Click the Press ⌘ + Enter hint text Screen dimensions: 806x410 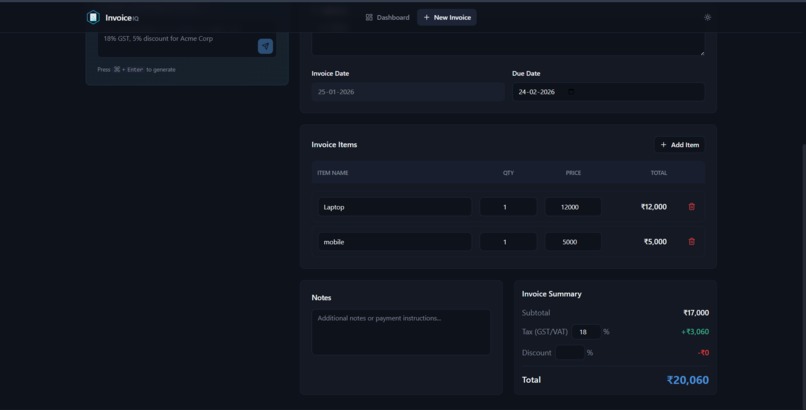click(136, 69)
